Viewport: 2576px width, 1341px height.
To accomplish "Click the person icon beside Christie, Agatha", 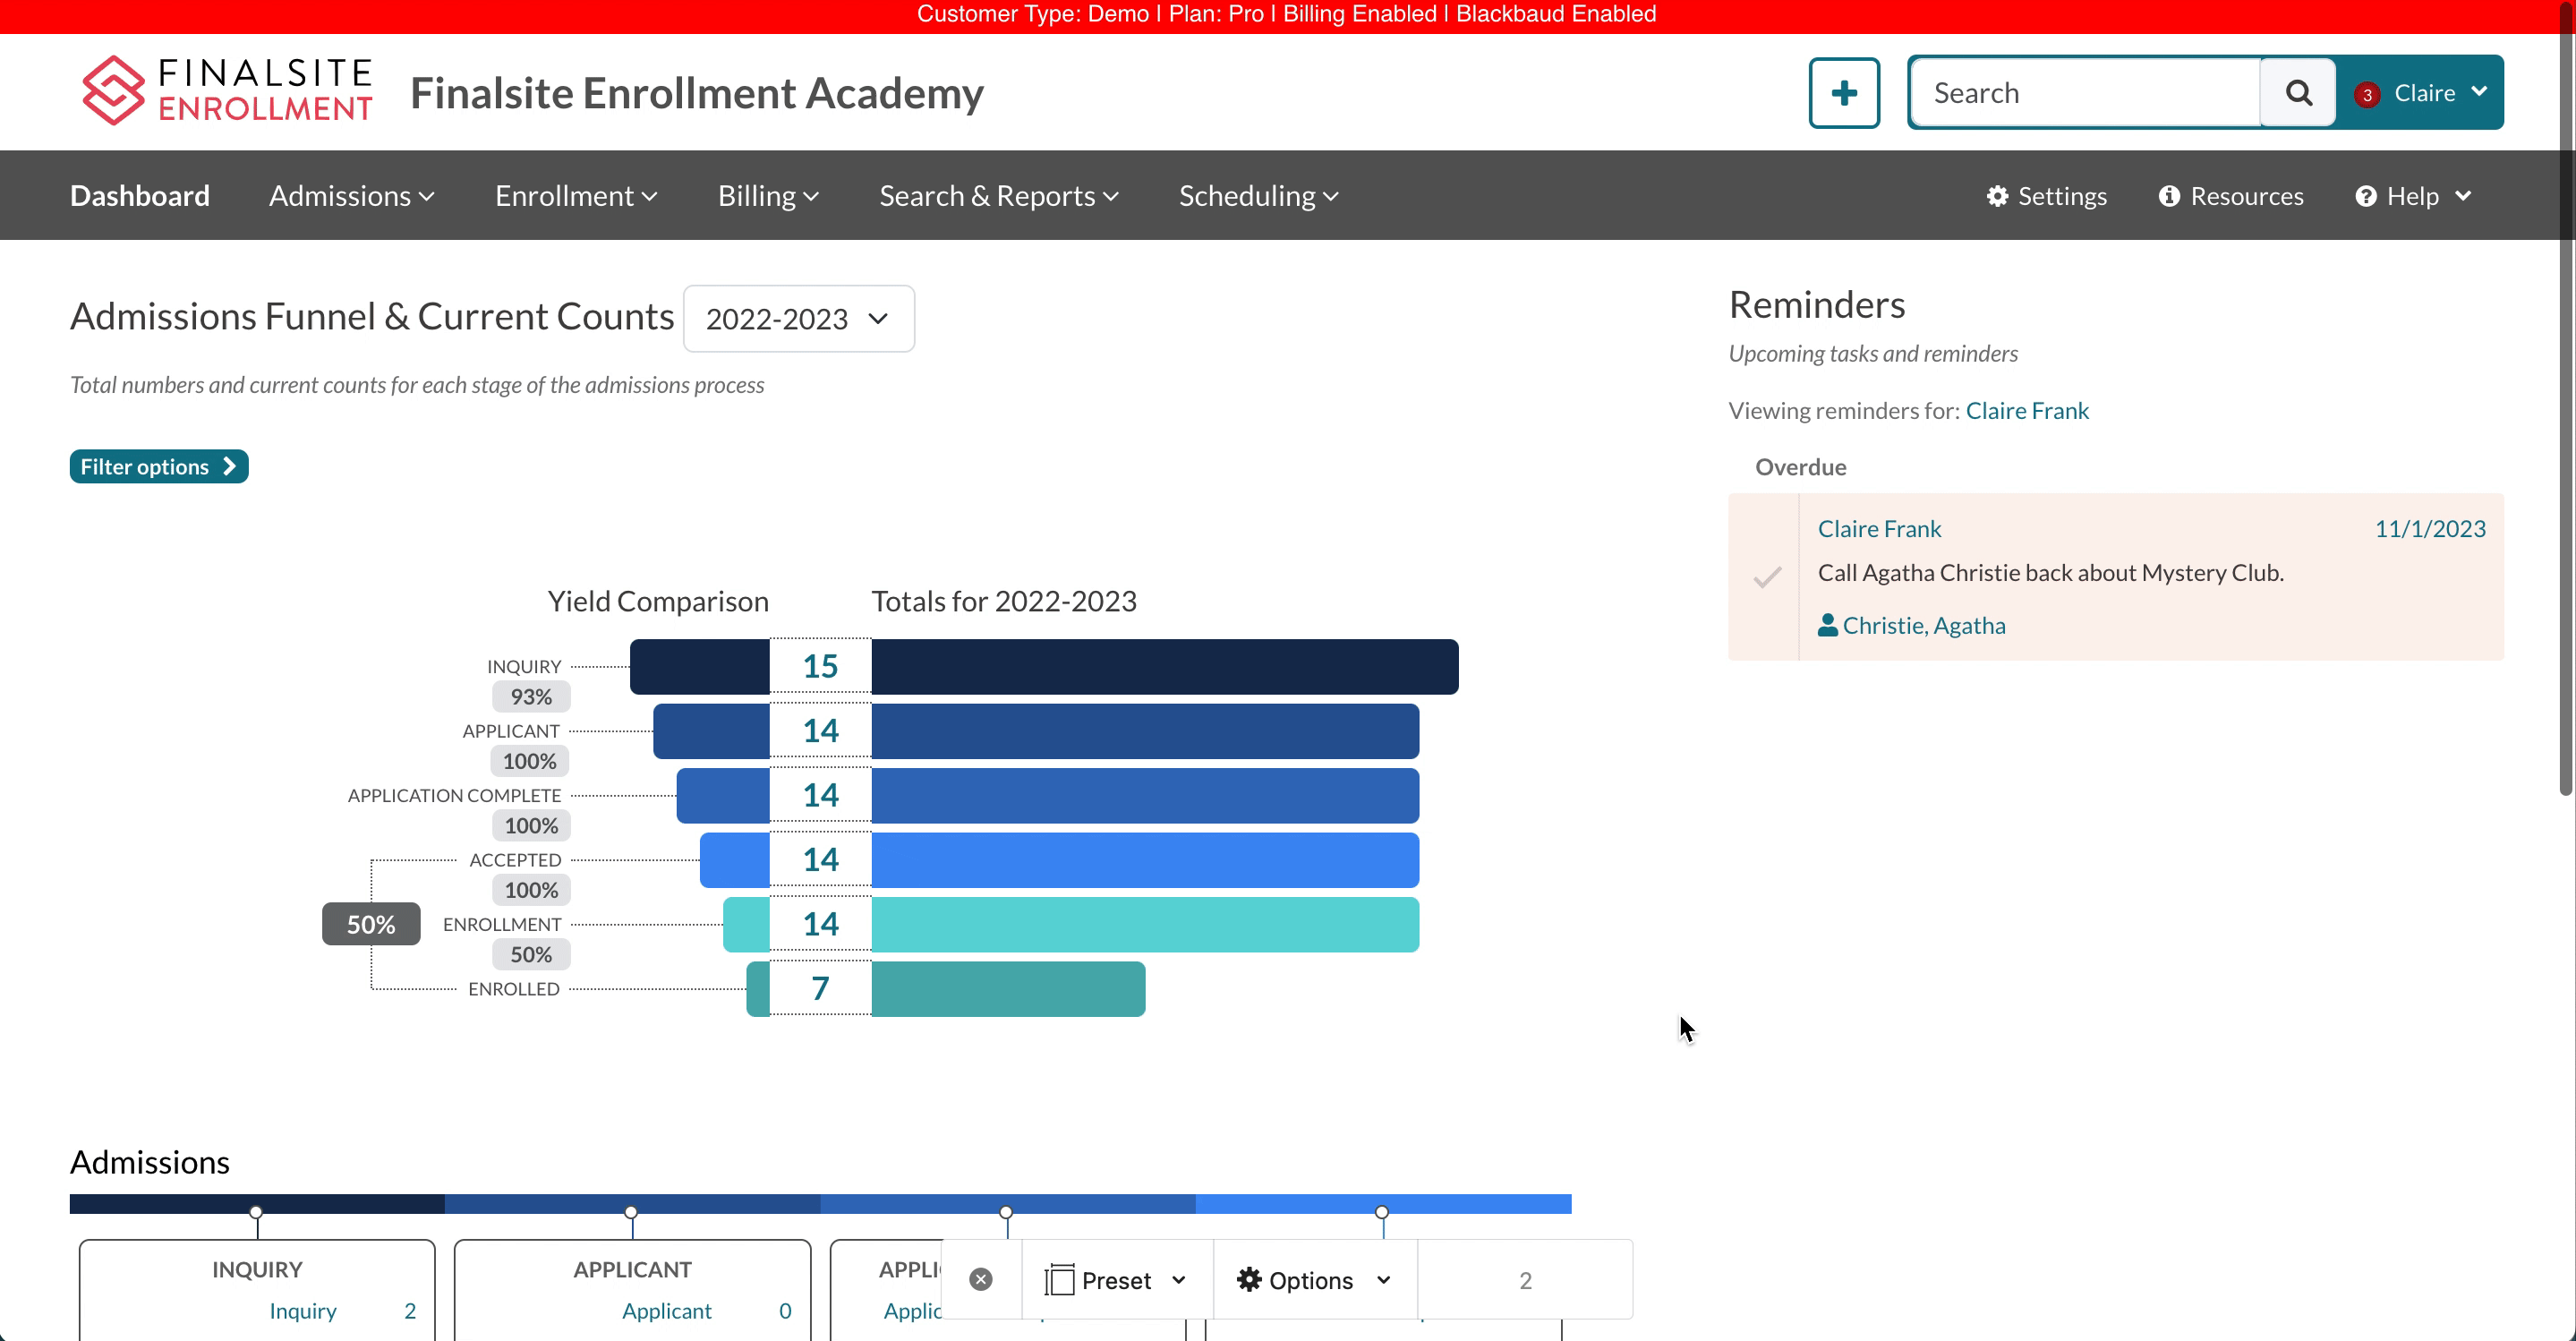I will (1827, 625).
